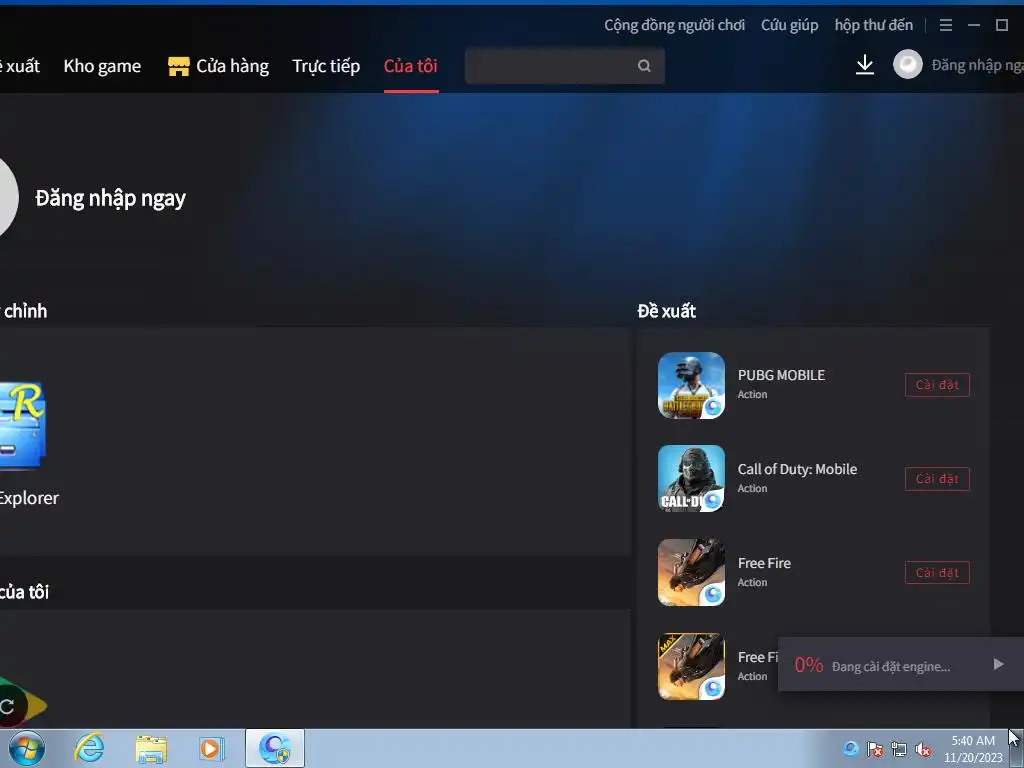Click the PUBG MOBILE title text

pos(781,376)
